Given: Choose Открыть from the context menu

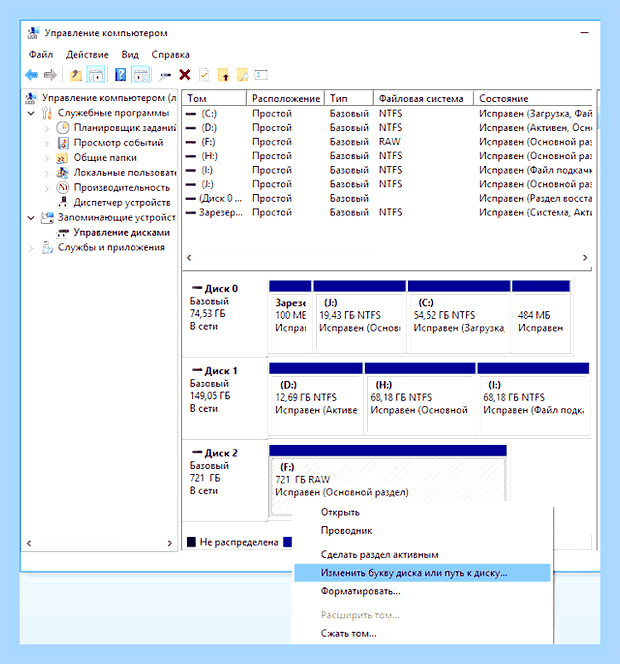Looking at the screenshot, I should [x=422, y=512].
